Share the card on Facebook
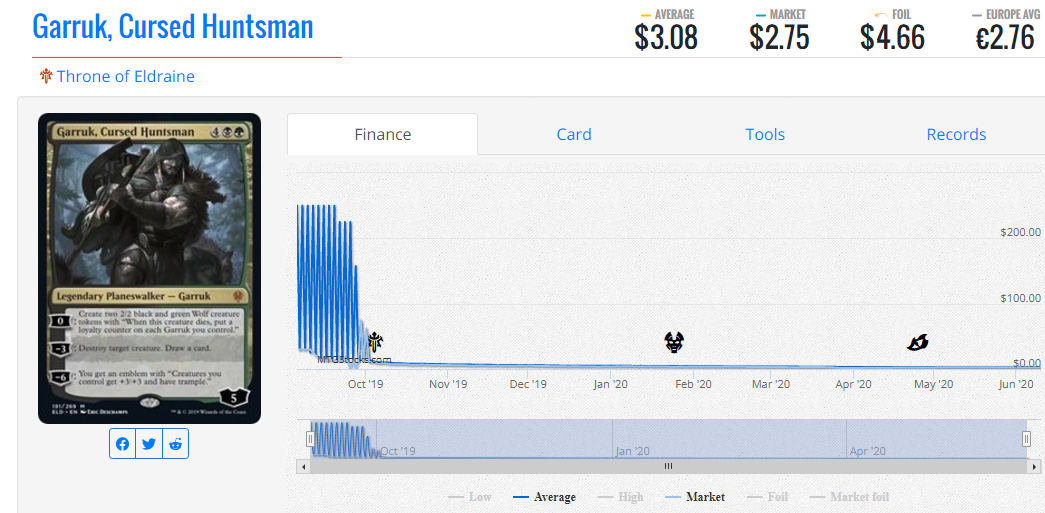 tap(123, 444)
